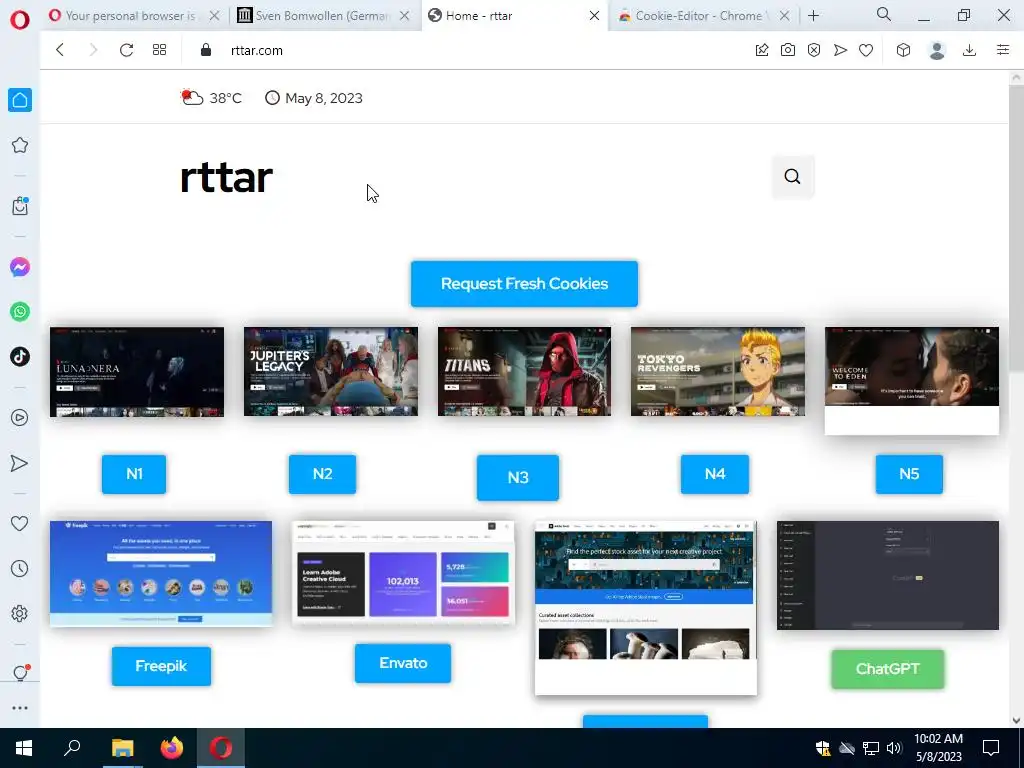Close the Sven Bomwollen tab
The height and width of the screenshot is (768, 1024).
[x=405, y=16]
